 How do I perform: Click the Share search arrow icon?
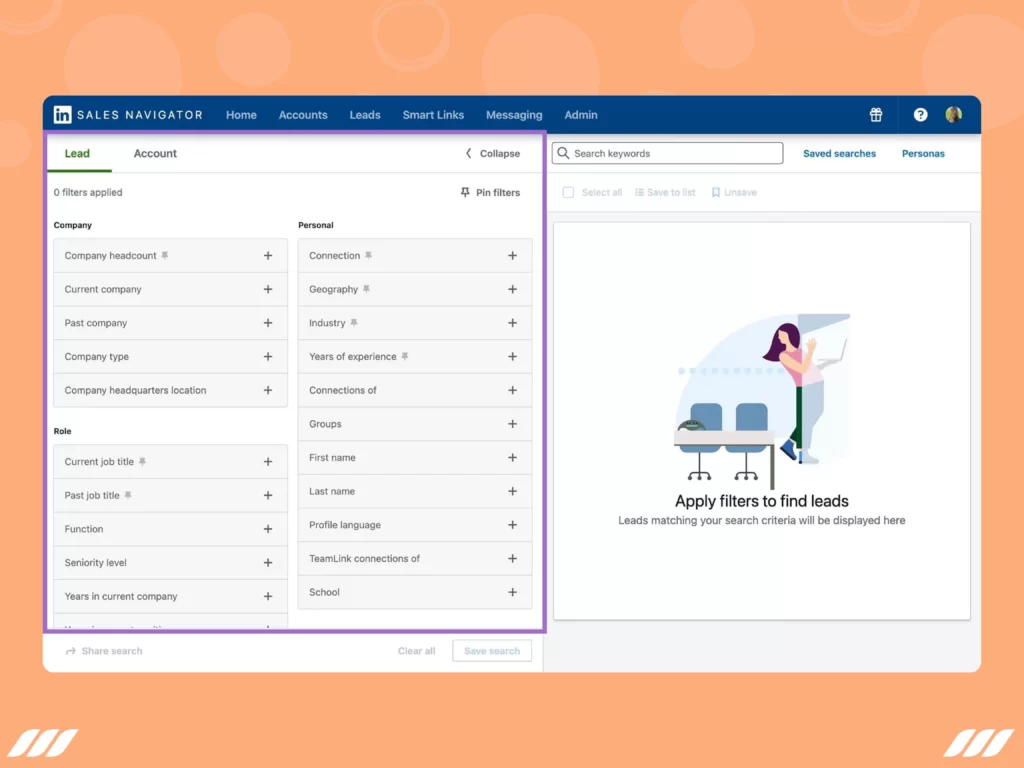pyautogui.click(x=71, y=651)
